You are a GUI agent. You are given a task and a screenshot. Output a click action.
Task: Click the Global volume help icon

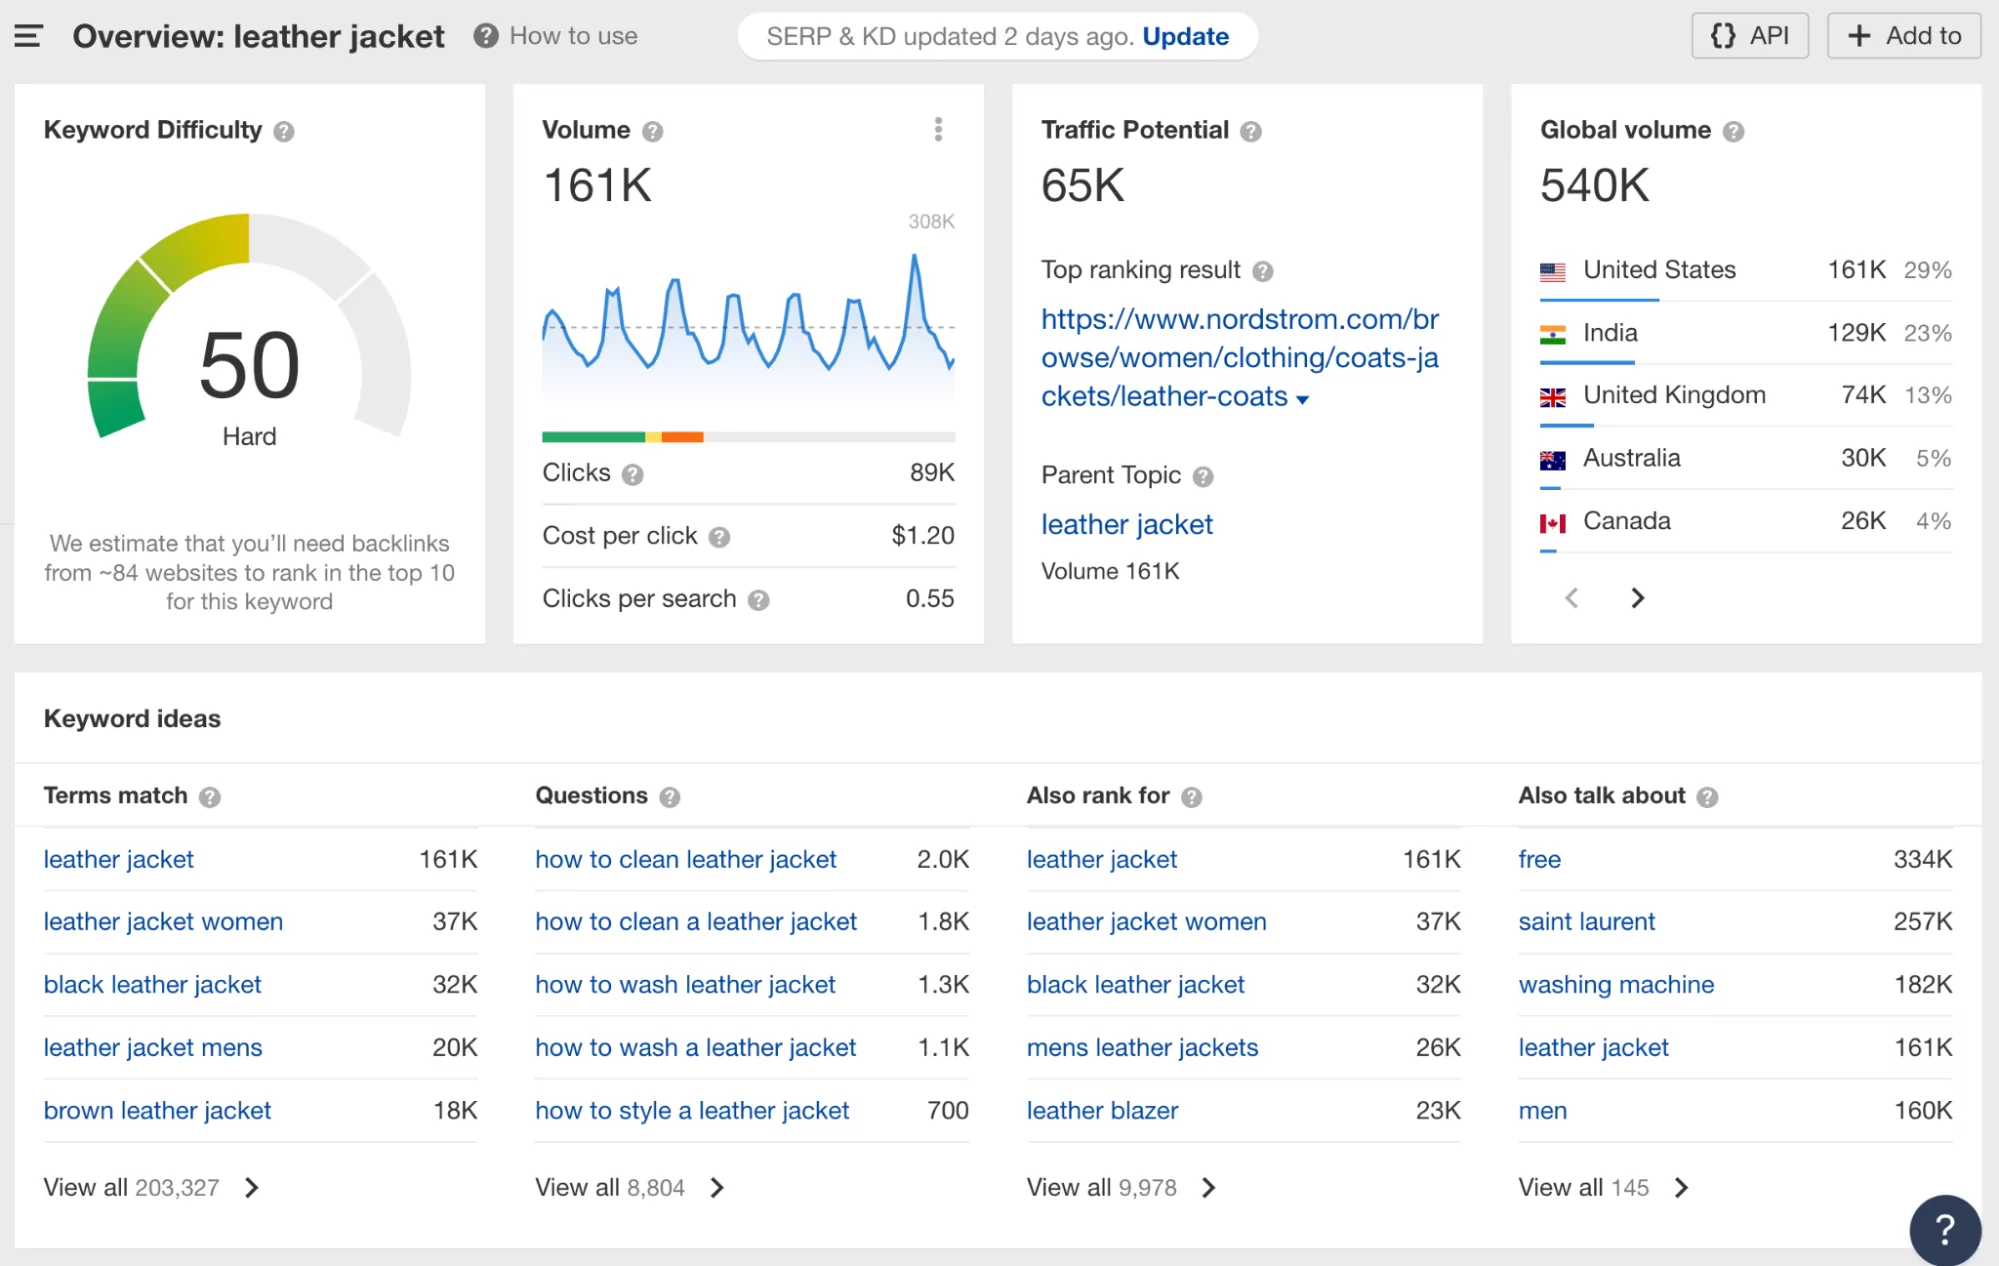point(1734,130)
